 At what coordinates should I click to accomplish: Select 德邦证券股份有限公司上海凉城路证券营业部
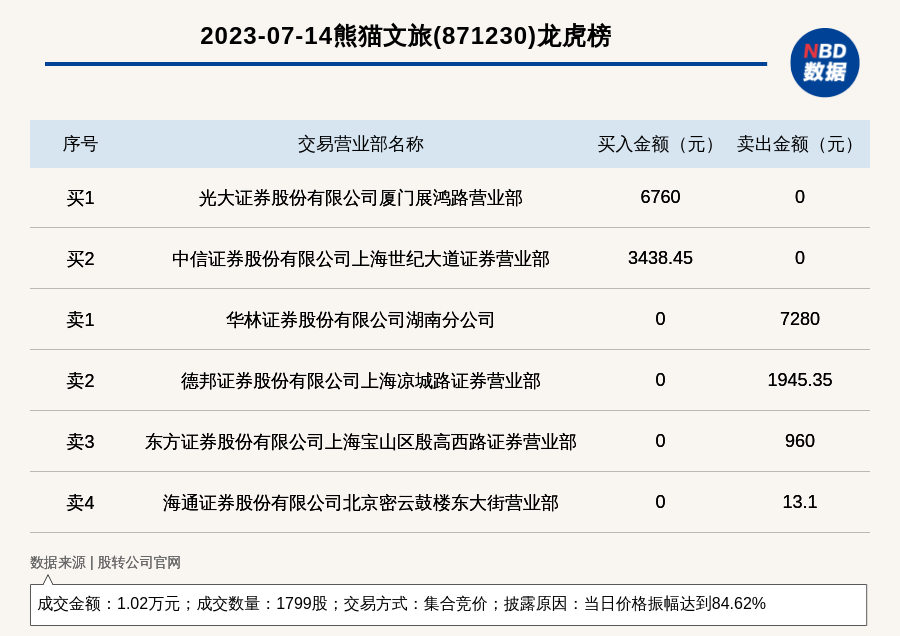point(360,381)
